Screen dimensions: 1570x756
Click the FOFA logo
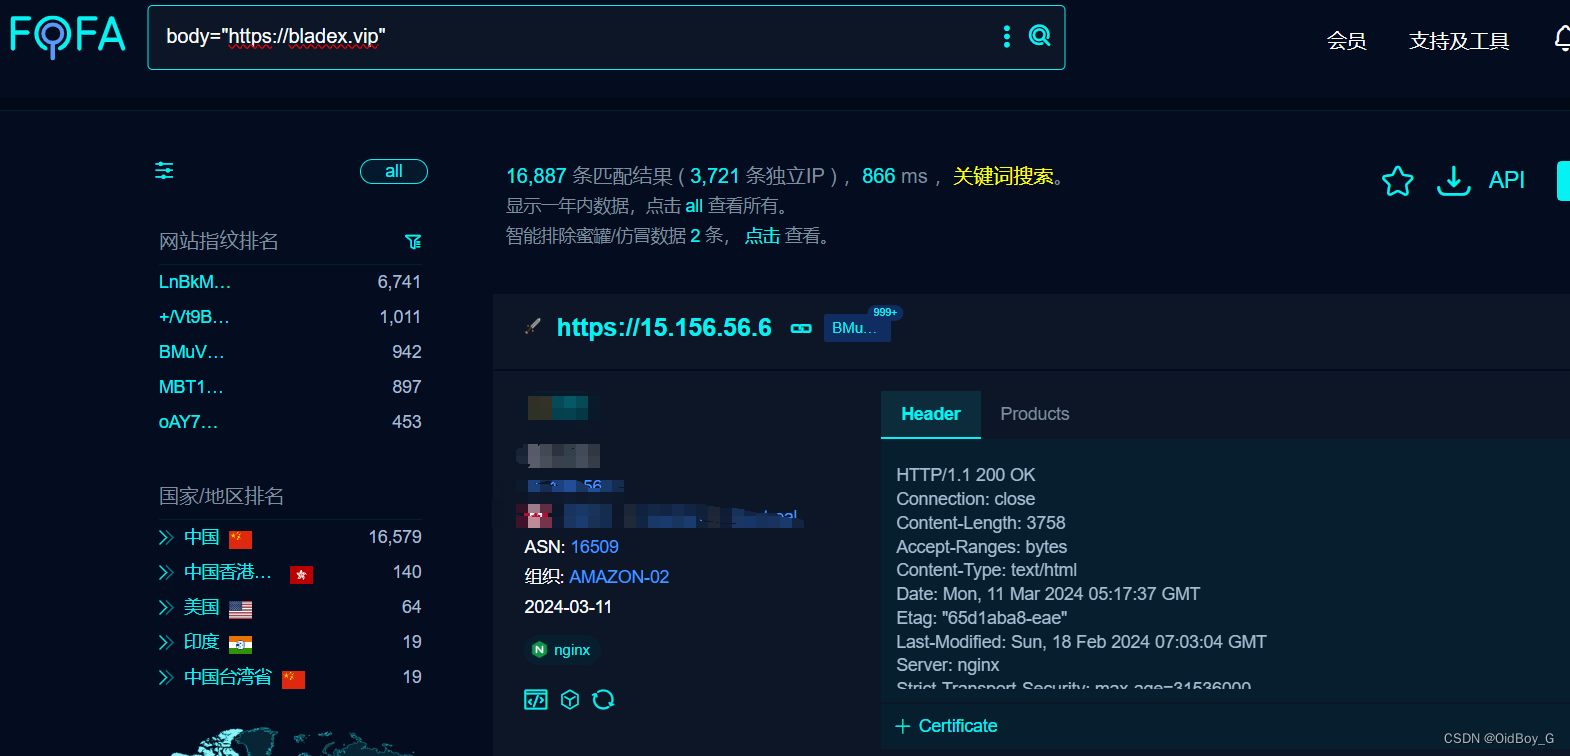pos(68,36)
